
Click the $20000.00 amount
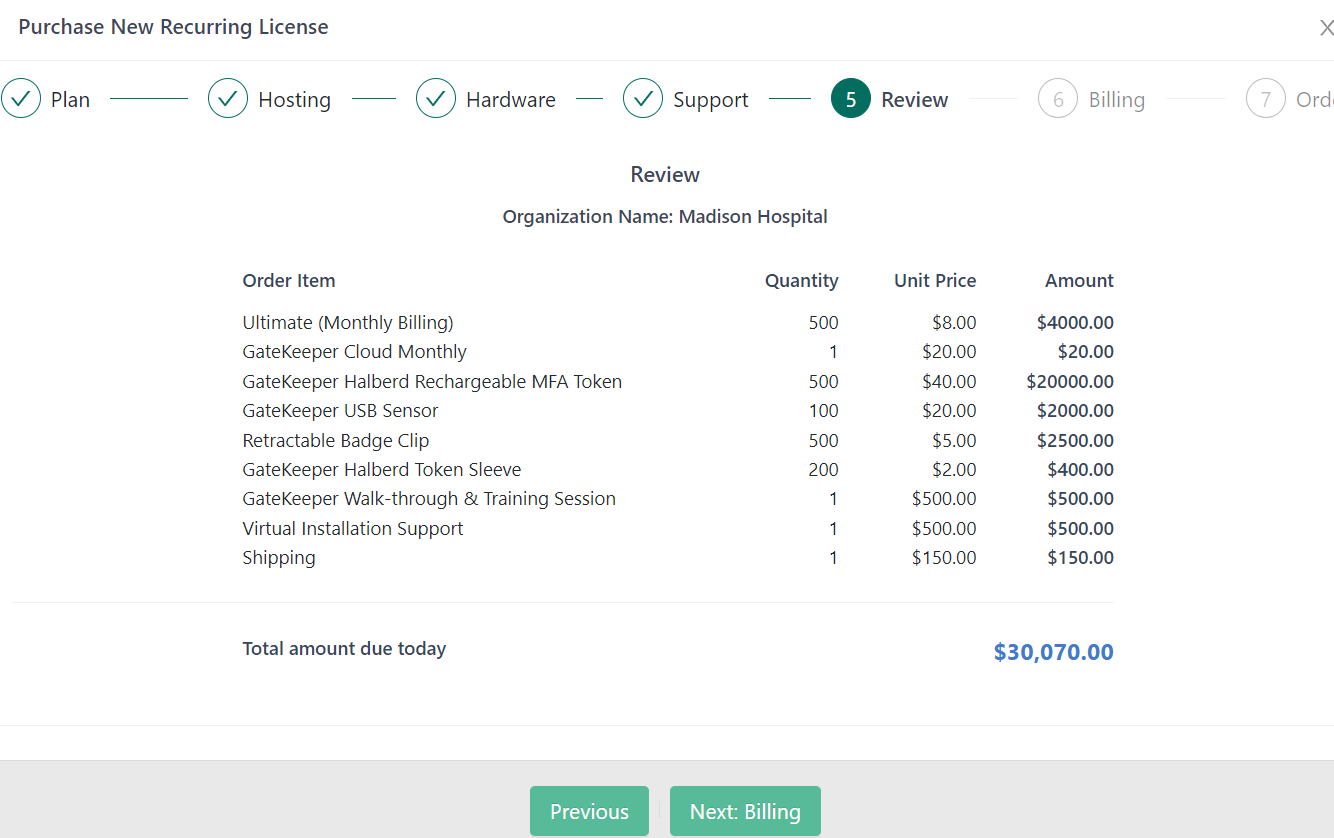coord(1070,382)
